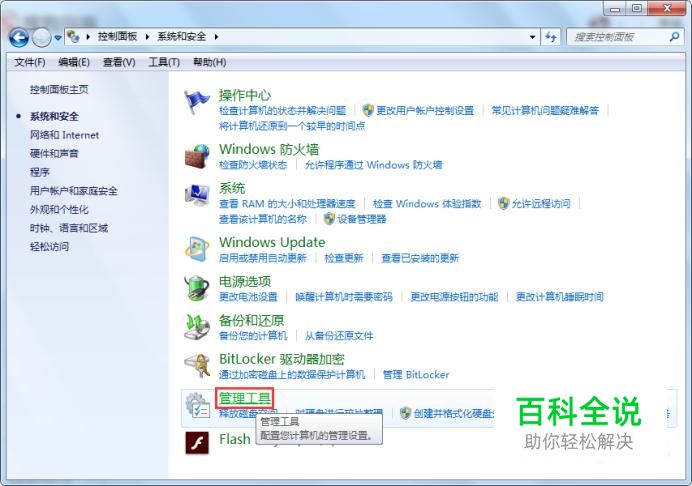Viewport: 692px width, 486px height.
Task: Open the 管理工具 heading
Action: tap(244, 398)
